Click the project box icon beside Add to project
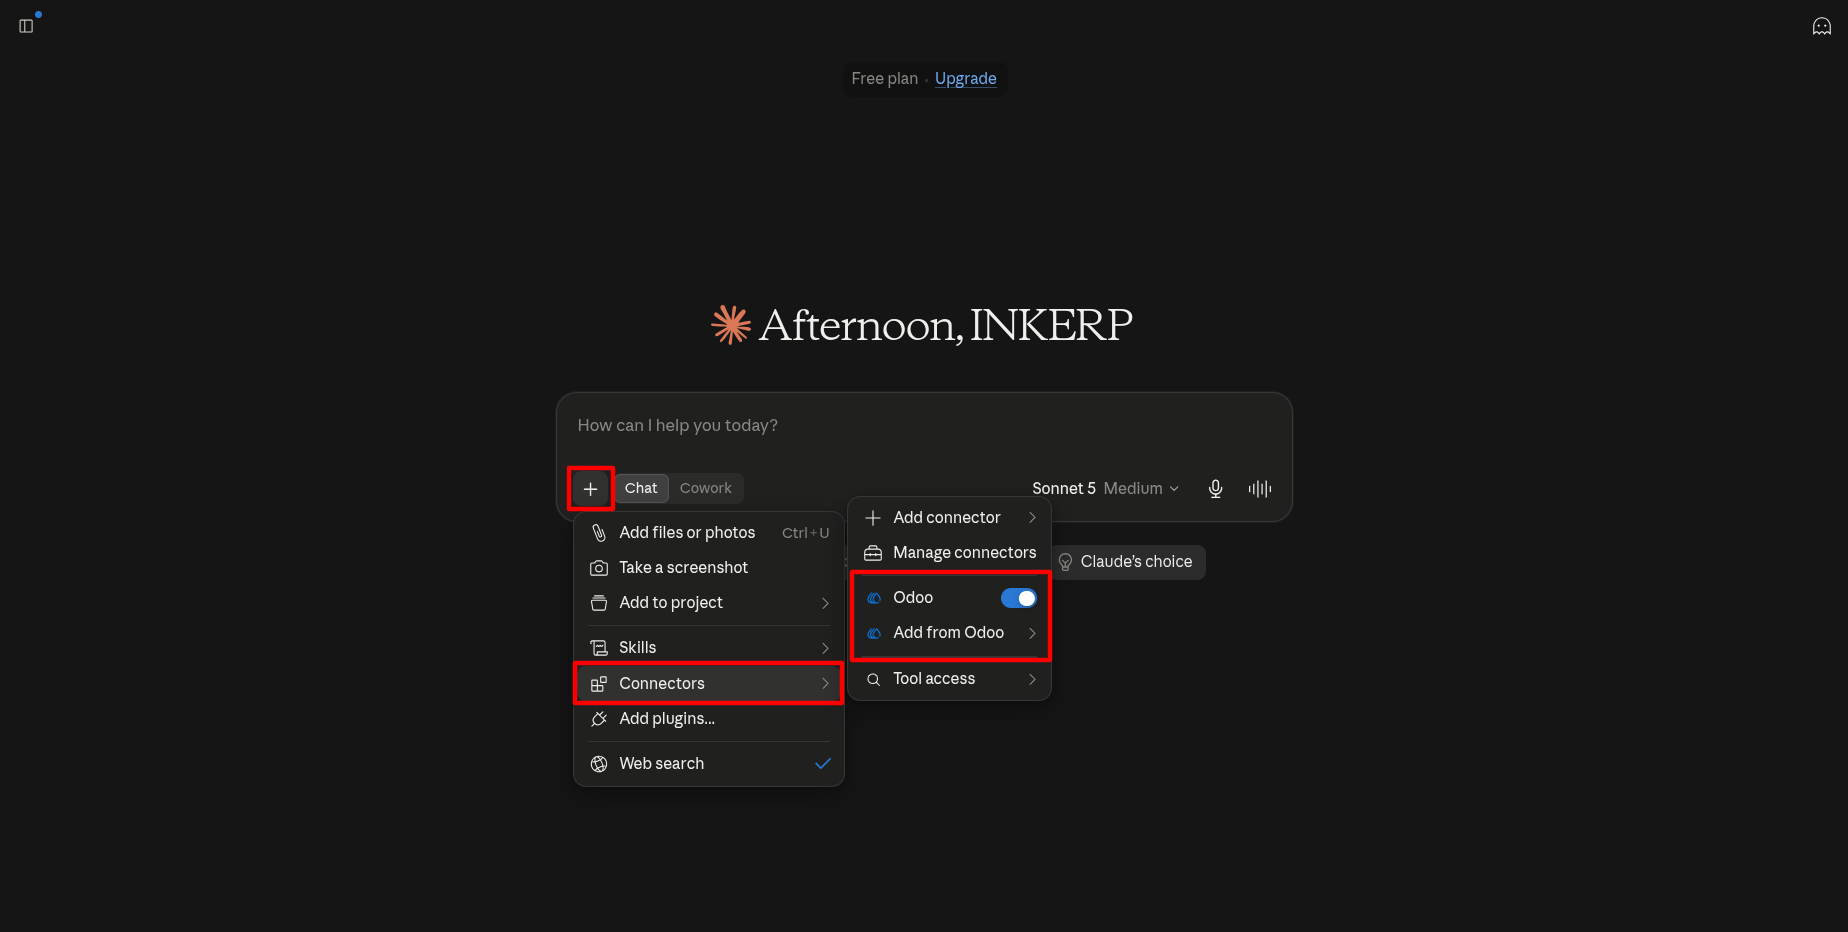The height and width of the screenshot is (932, 1848). click(x=599, y=603)
